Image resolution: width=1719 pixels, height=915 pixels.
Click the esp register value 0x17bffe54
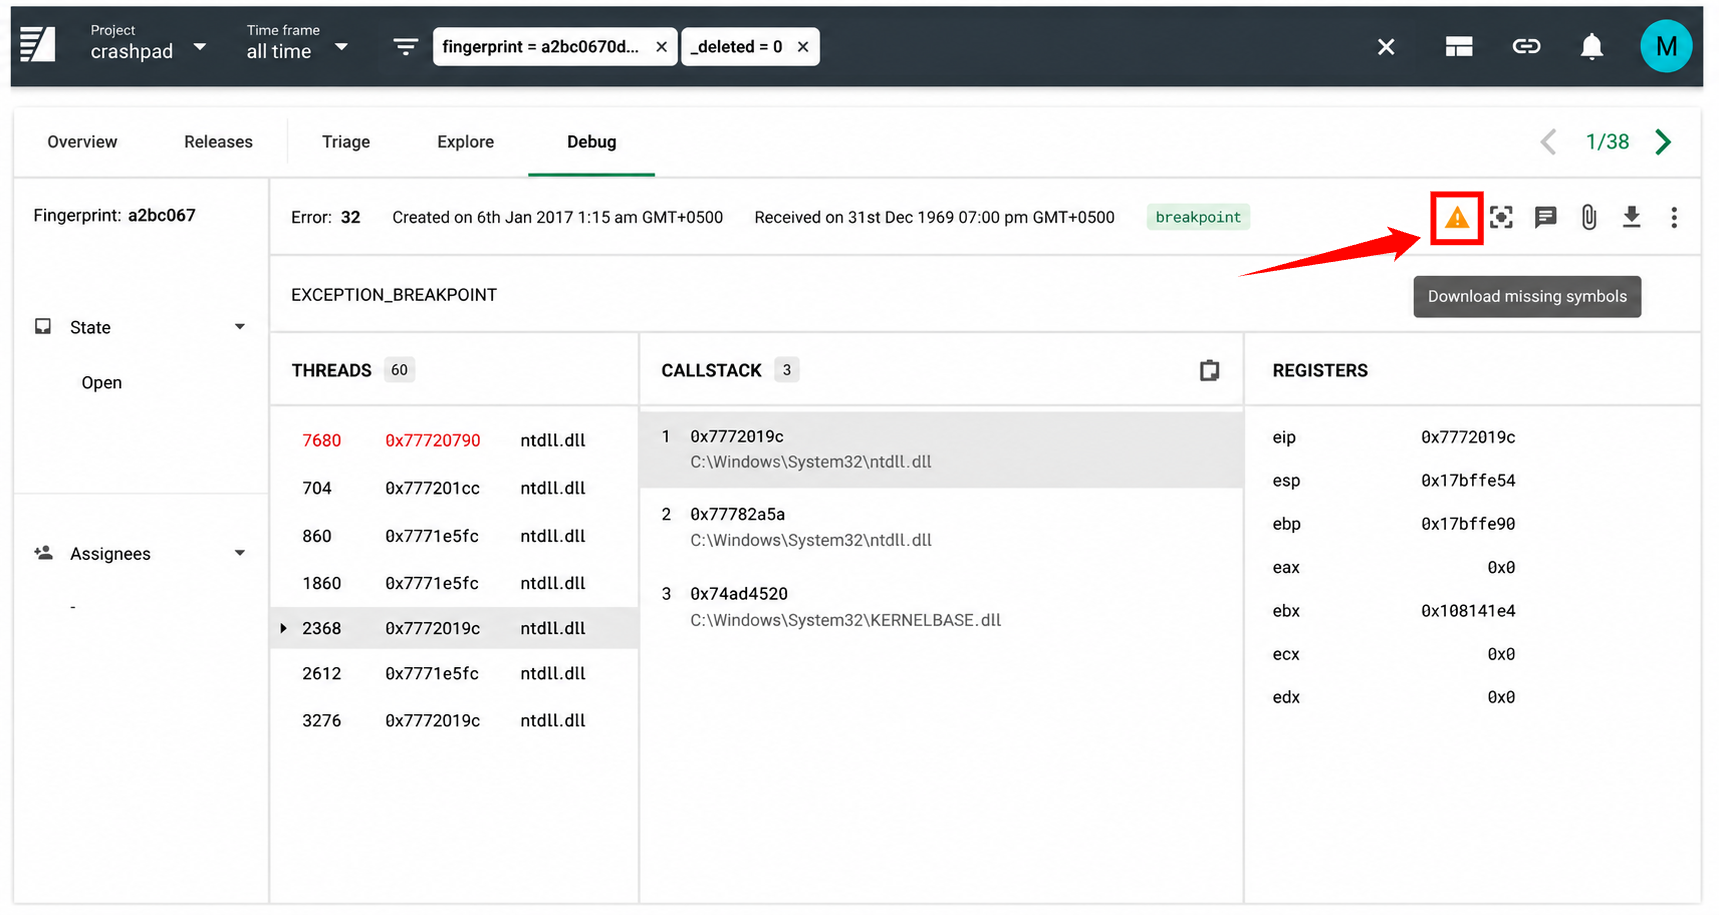coord(1468,481)
